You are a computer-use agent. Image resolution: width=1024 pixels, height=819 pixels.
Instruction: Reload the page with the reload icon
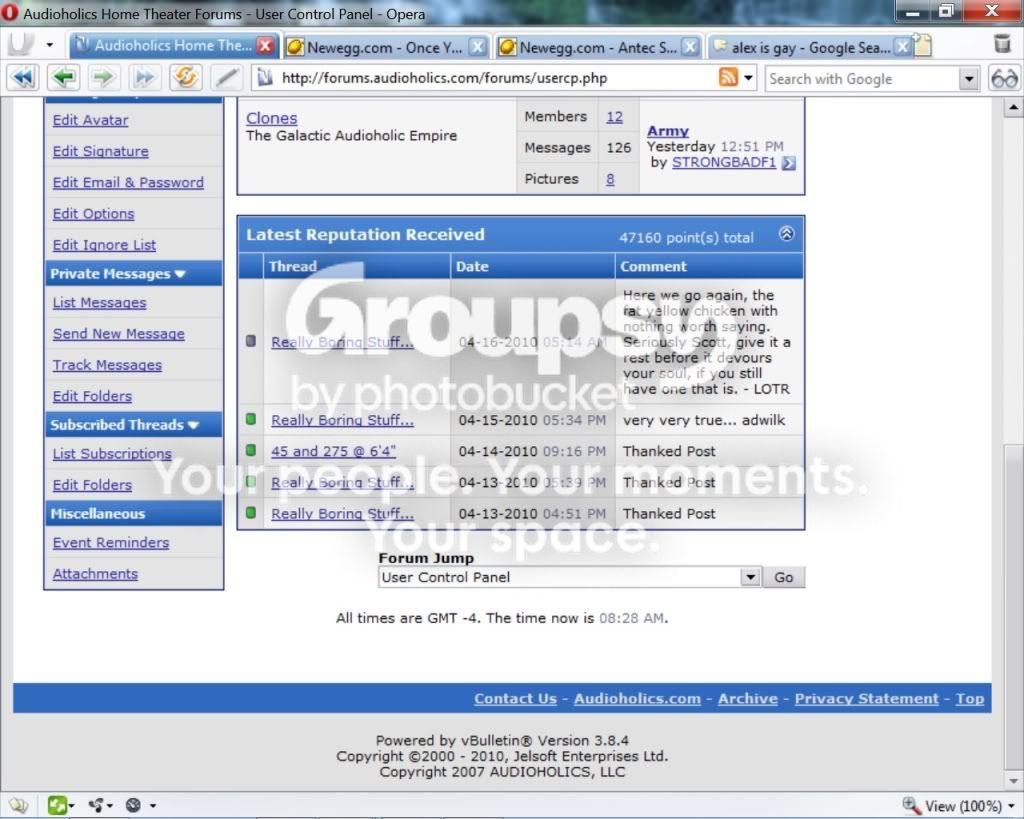coord(185,78)
